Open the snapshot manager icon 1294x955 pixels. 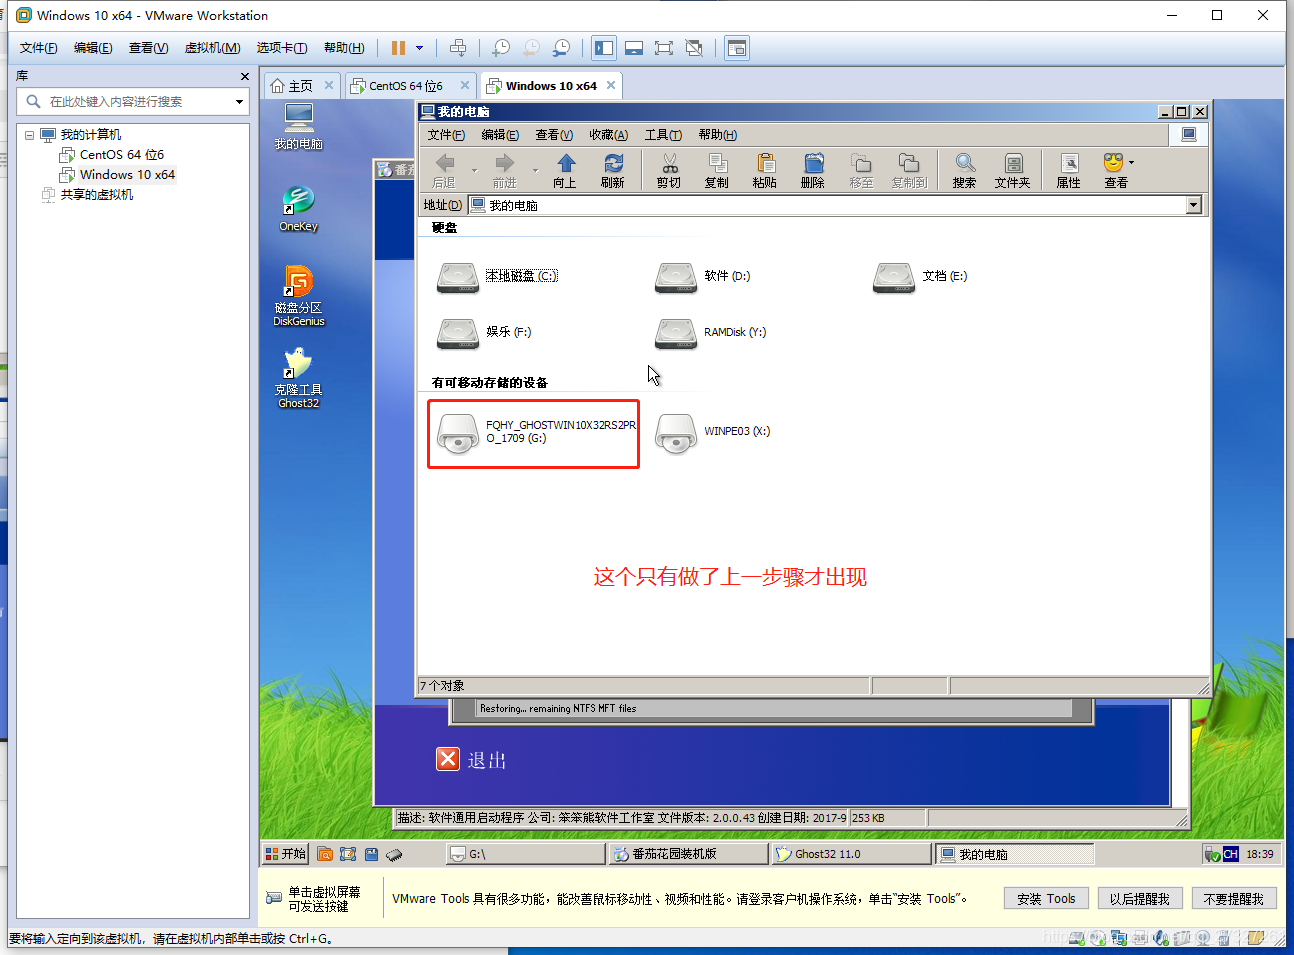point(562,48)
